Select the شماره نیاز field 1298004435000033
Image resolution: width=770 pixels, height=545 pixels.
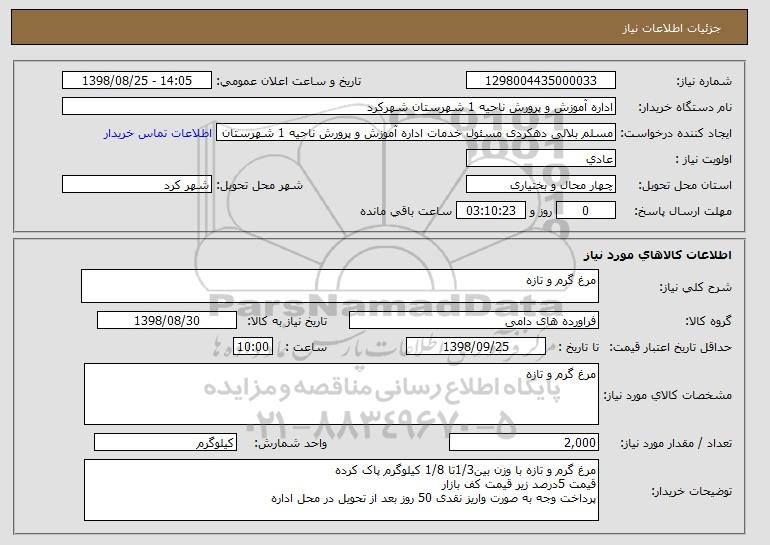pos(541,81)
